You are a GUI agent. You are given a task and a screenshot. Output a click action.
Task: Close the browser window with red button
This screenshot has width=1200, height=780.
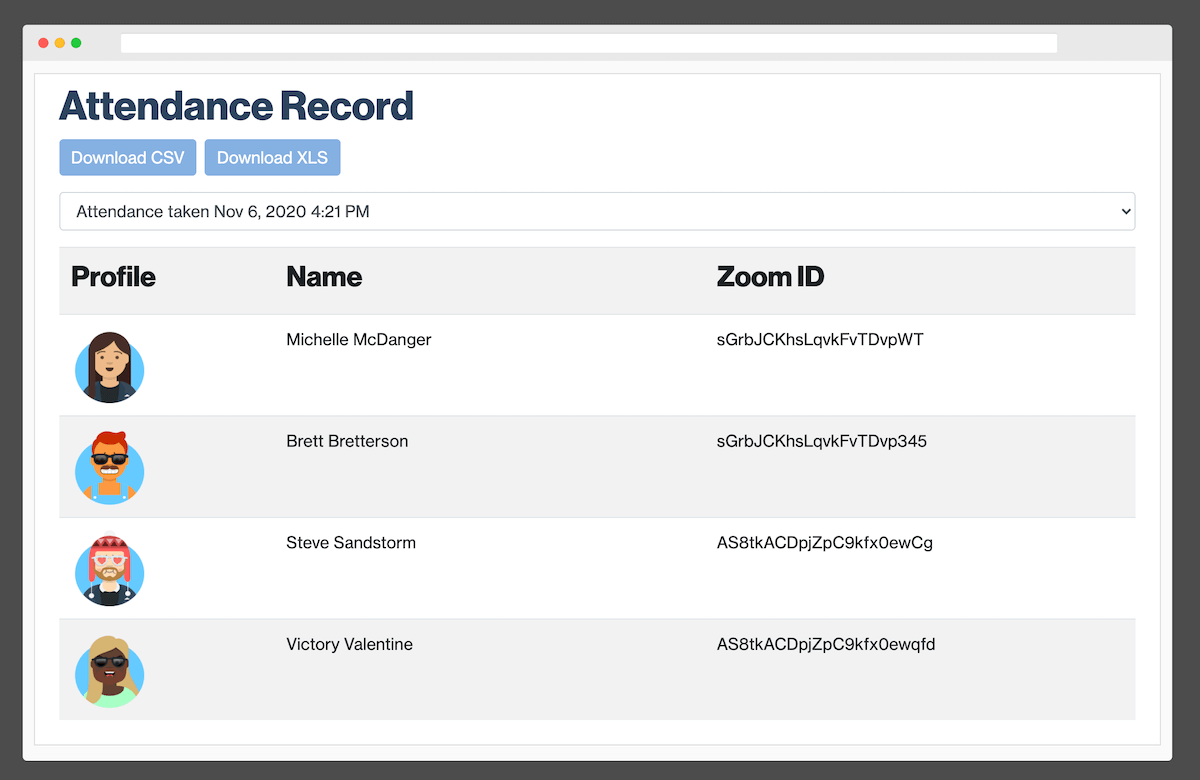[x=43, y=43]
